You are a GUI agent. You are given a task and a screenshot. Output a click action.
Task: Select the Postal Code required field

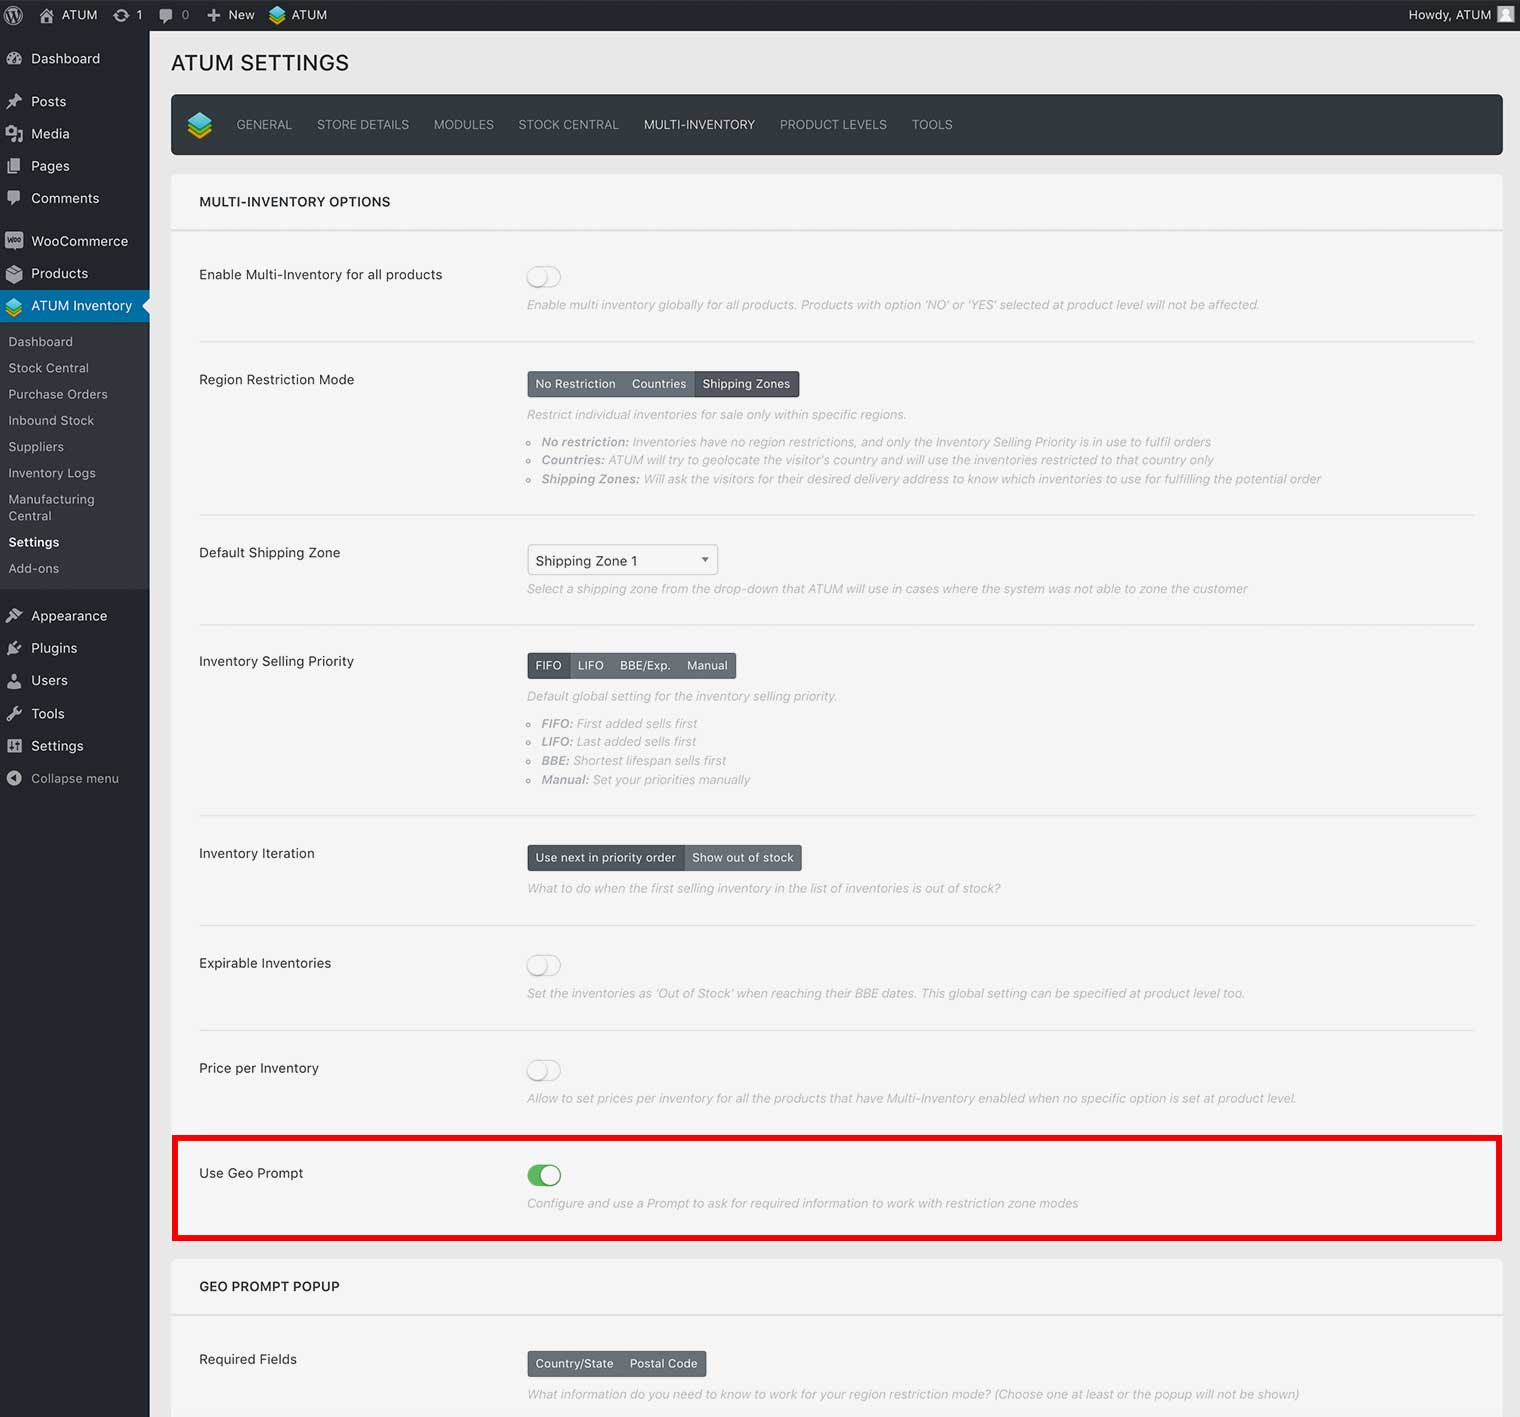click(x=663, y=1363)
